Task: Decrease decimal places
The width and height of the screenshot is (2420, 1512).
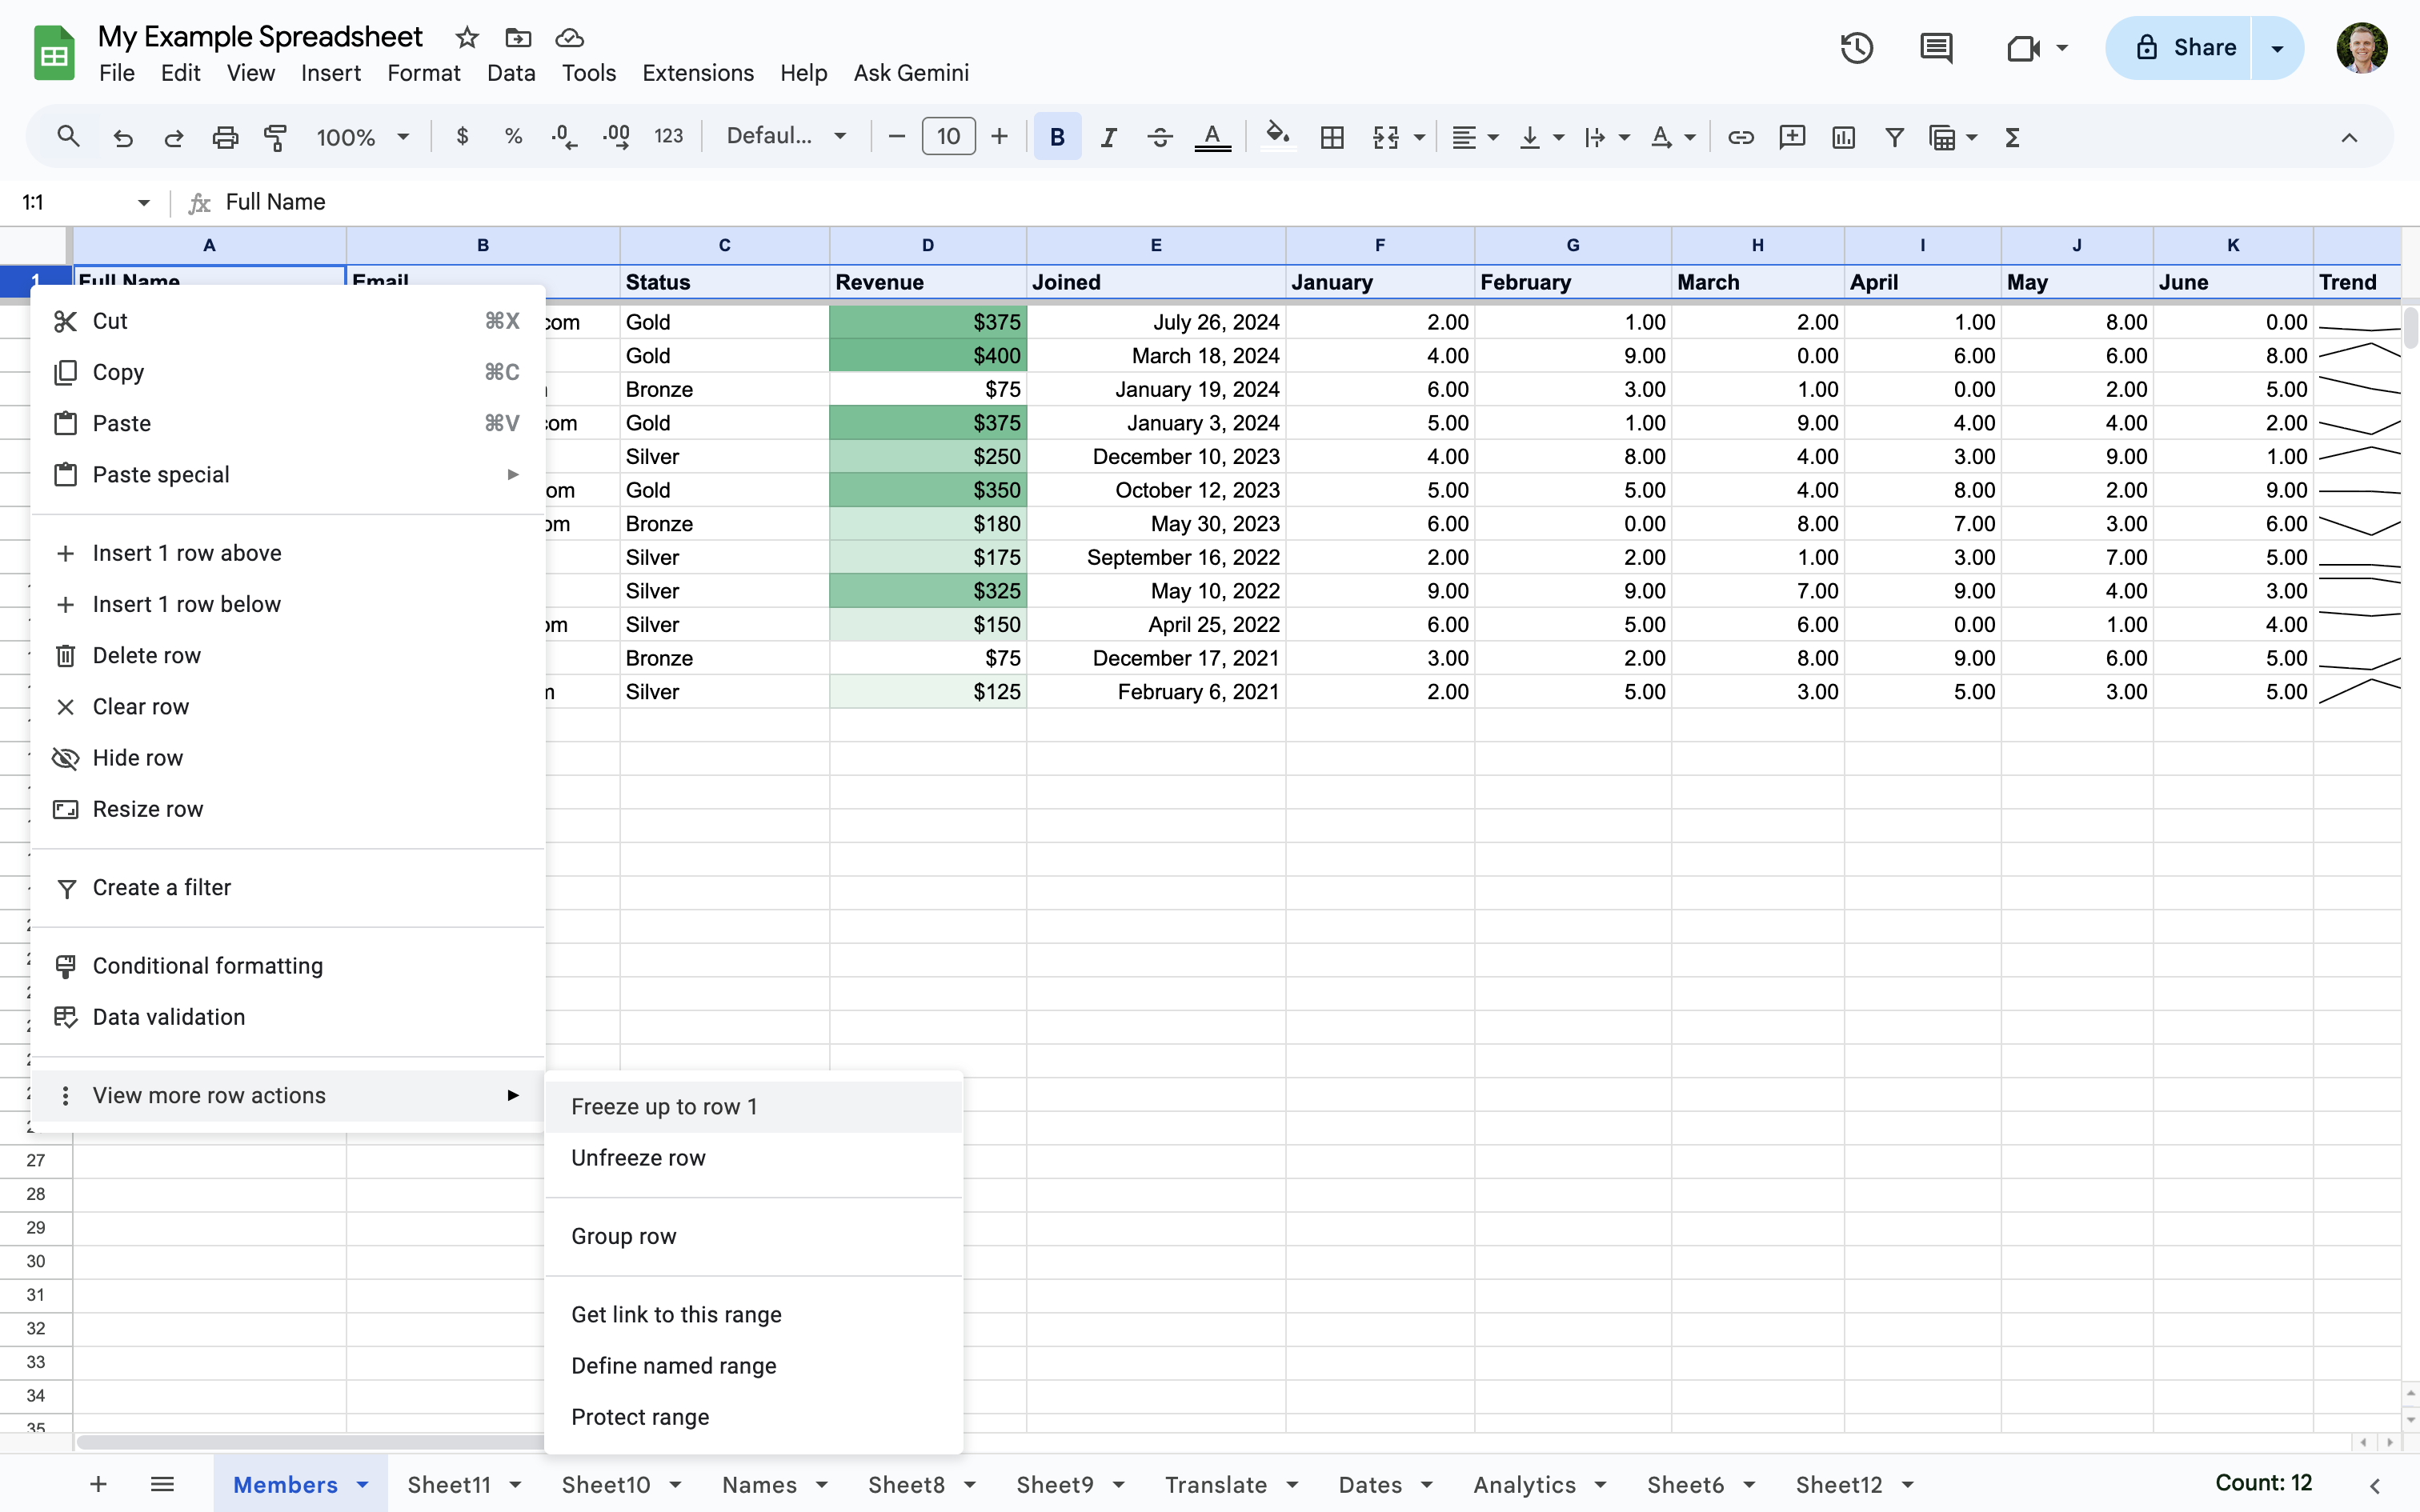Action: click(x=563, y=137)
